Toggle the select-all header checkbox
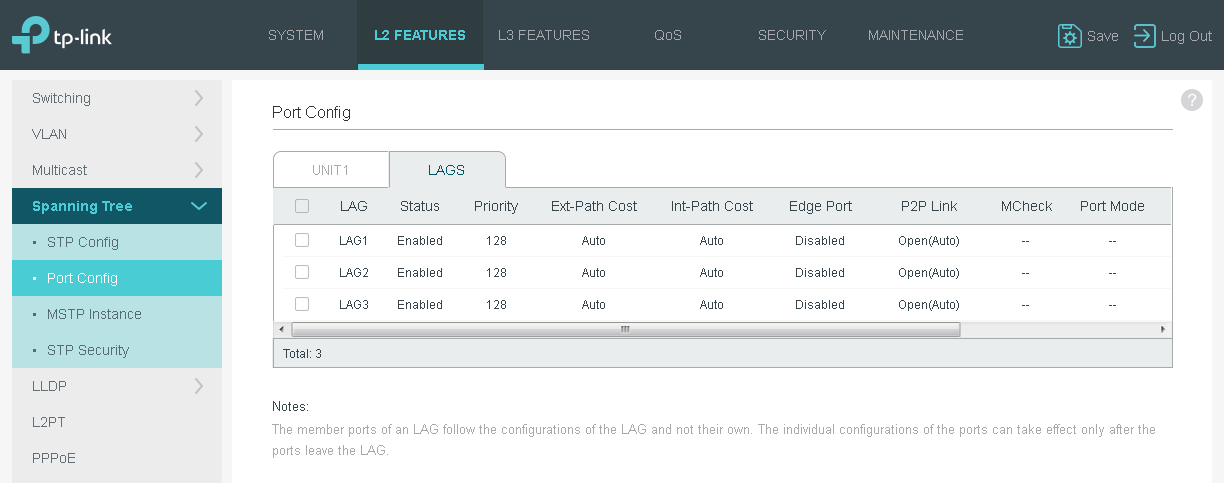This screenshot has height=483, width=1224. point(302,206)
